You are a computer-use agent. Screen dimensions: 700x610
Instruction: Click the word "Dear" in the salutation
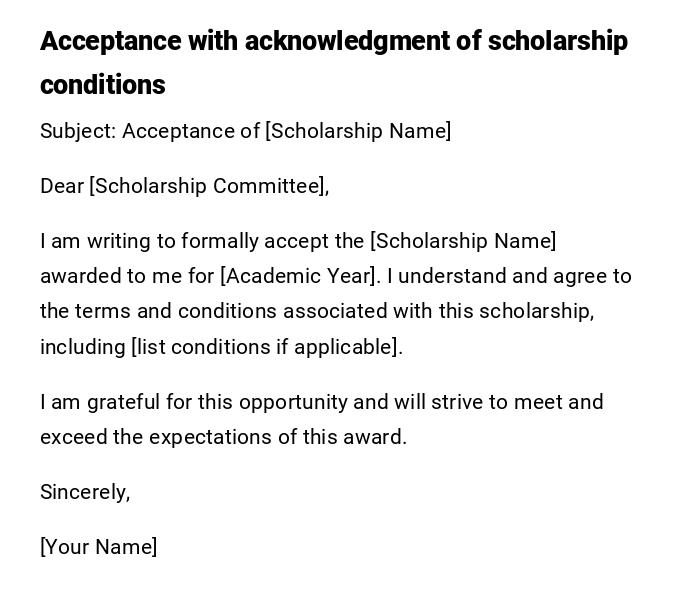pyautogui.click(x=62, y=186)
